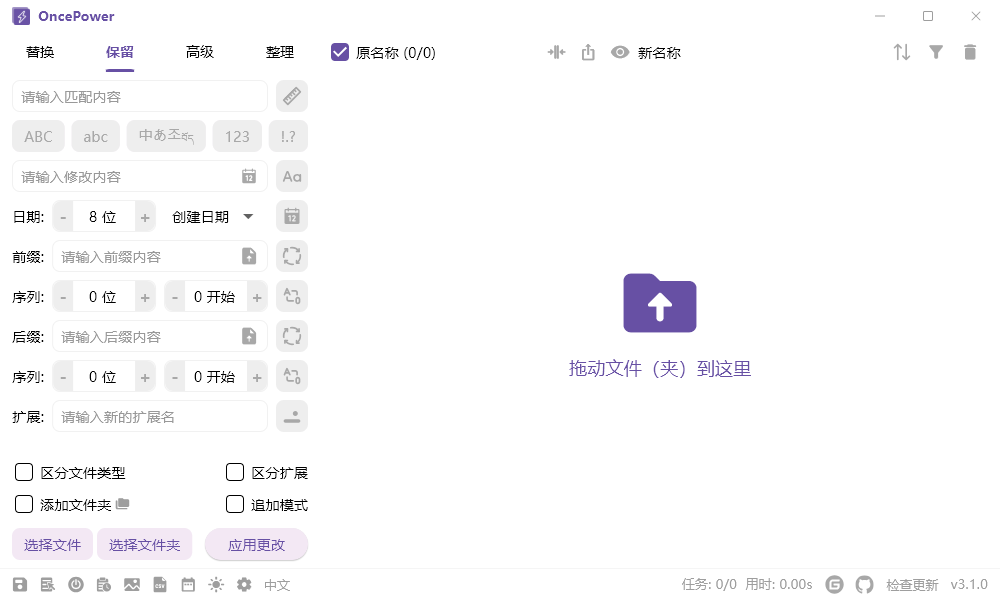Click the trash icon to clear the list
This screenshot has width=1000, height=600.
(970, 52)
